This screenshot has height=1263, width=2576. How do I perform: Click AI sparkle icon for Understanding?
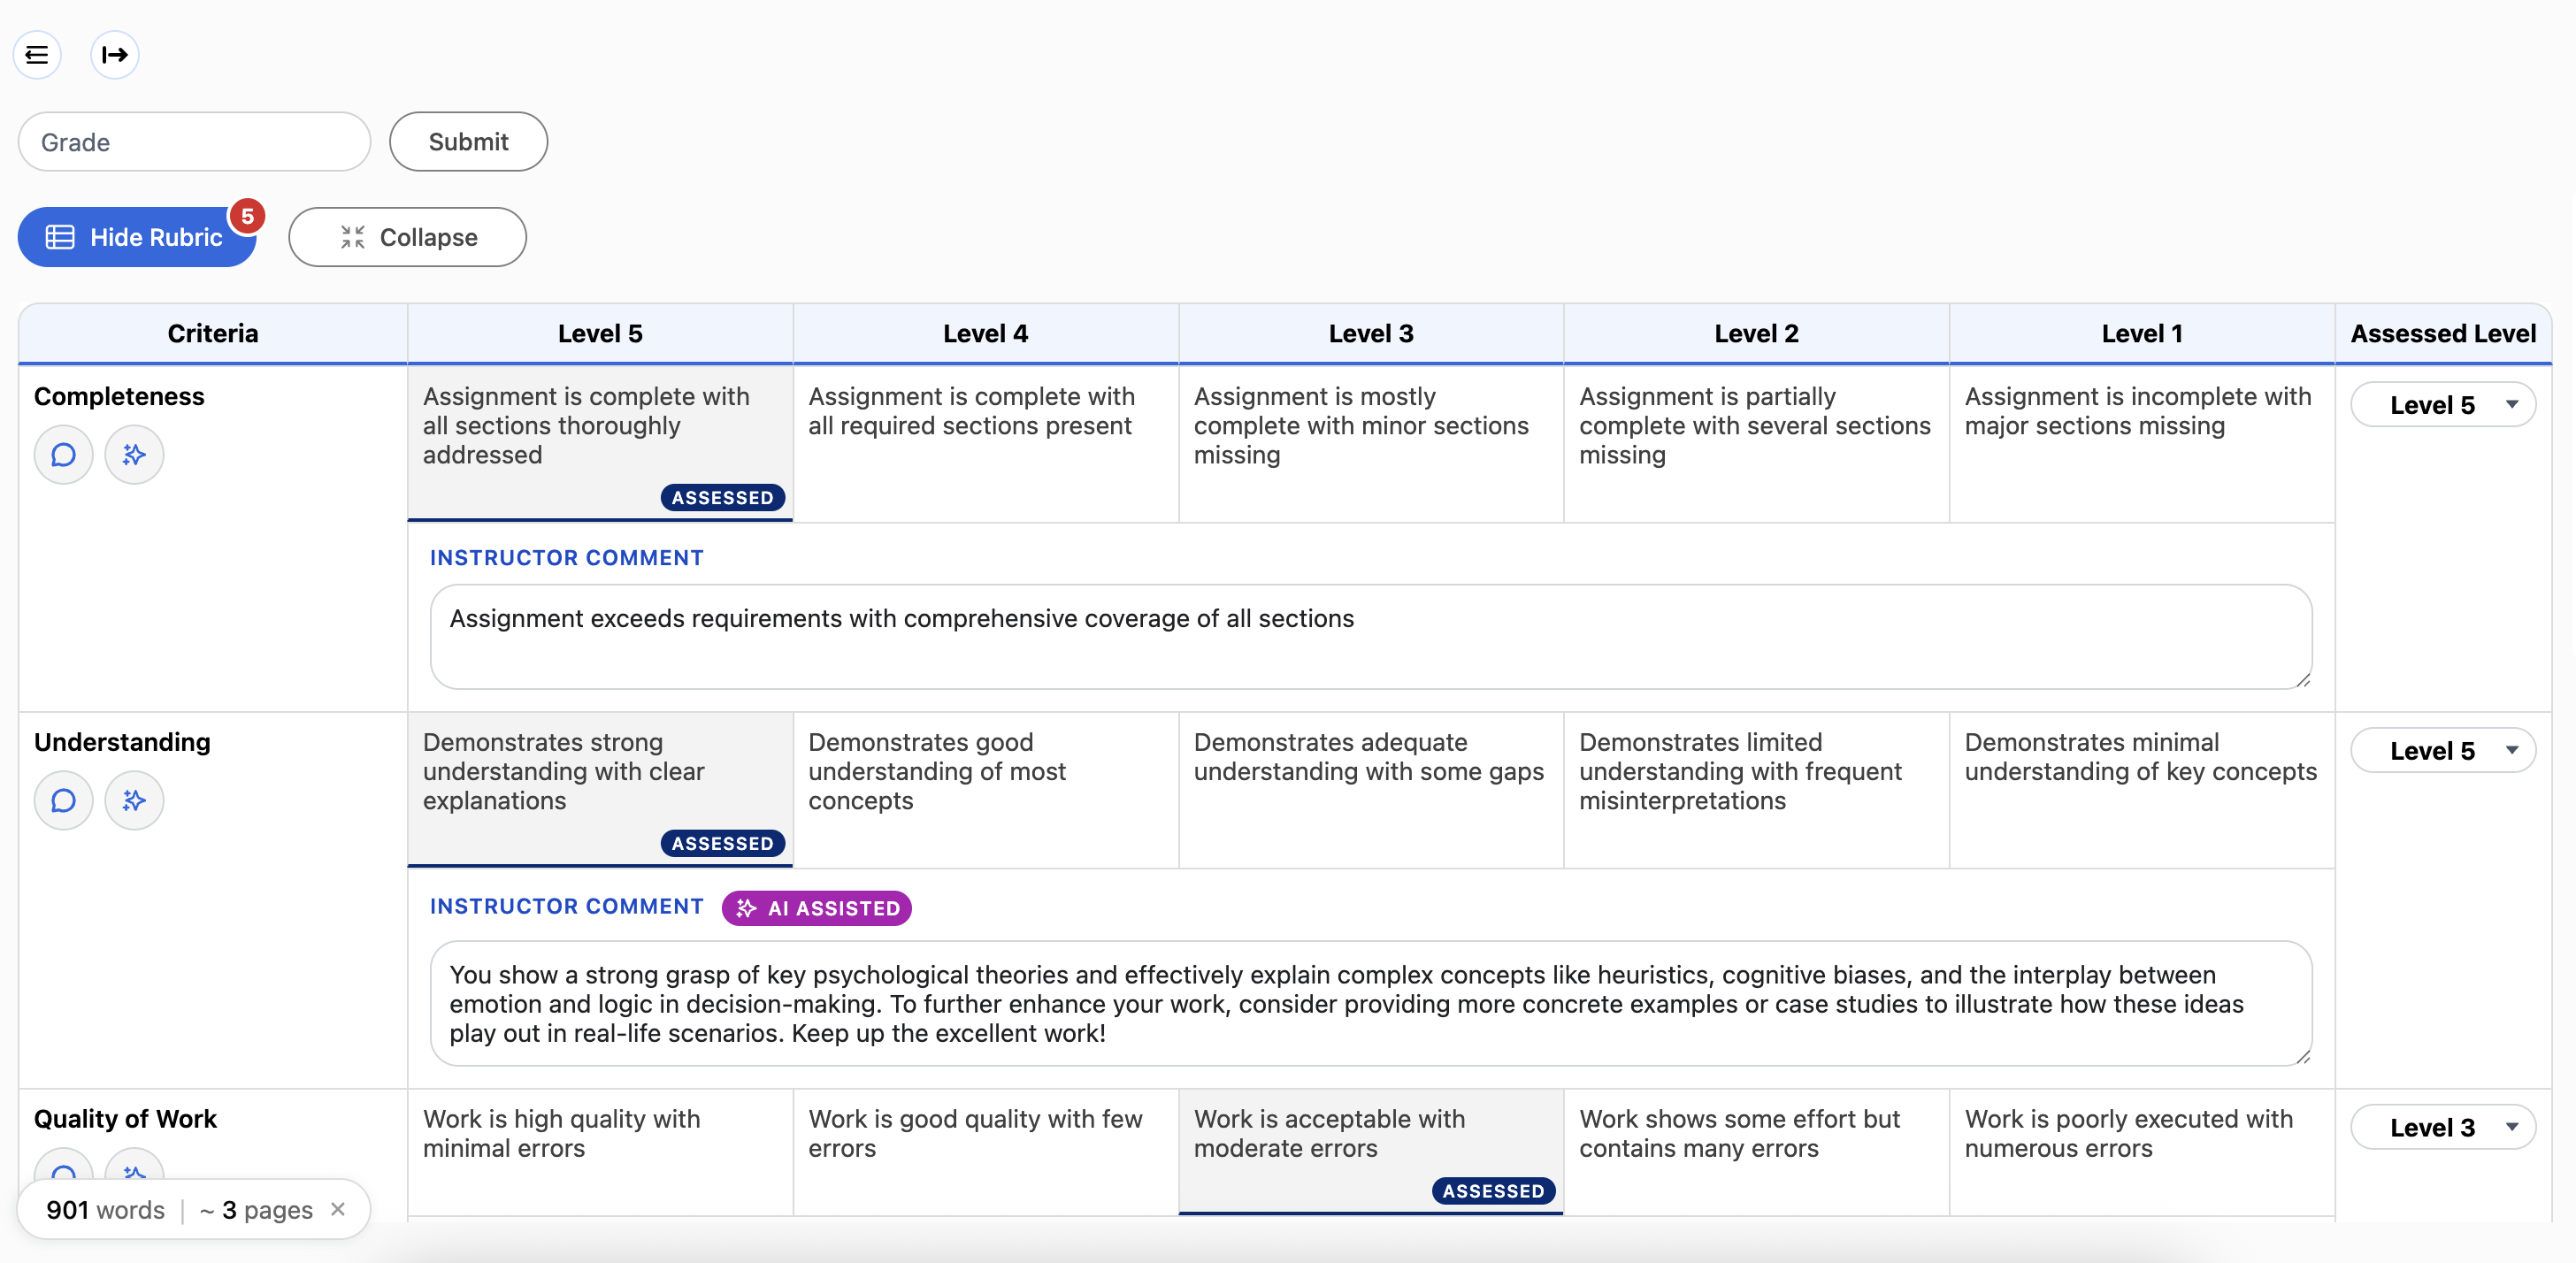click(x=134, y=801)
